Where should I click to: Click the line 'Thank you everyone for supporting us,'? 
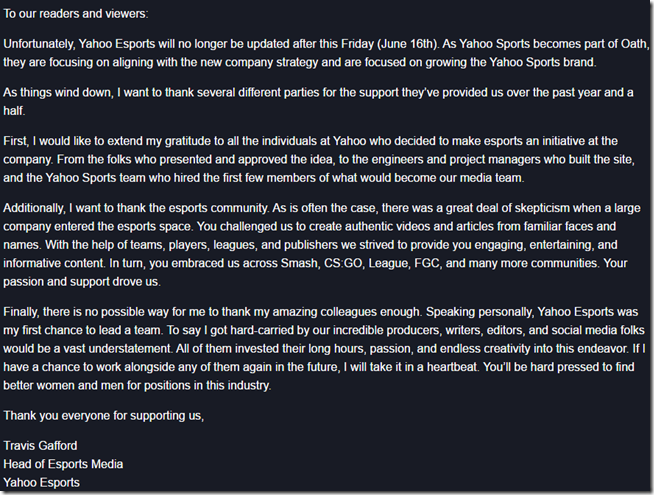pos(103,415)
